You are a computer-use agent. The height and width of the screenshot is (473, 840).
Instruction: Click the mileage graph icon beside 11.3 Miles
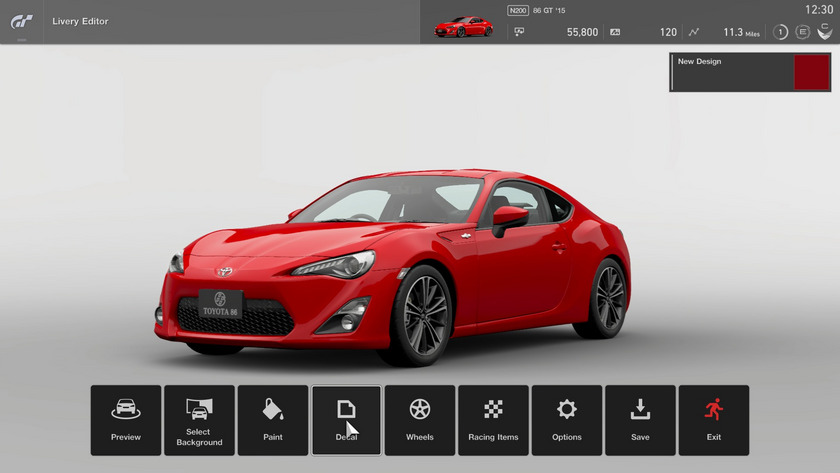coord(694,32)
